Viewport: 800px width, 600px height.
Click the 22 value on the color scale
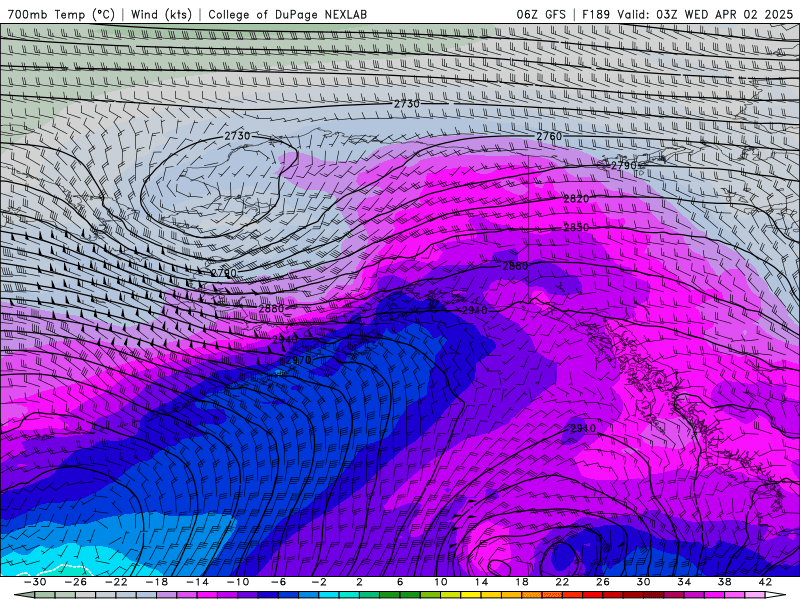tap(562, 582)
